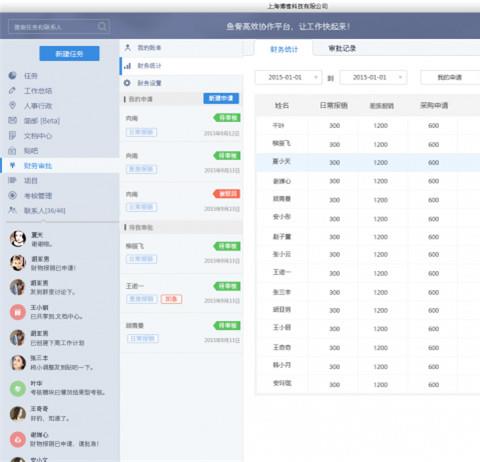This screenshot has height=462, width=480.
Task: Switch to the 财务统计 tab
Action: coord(284,49)
